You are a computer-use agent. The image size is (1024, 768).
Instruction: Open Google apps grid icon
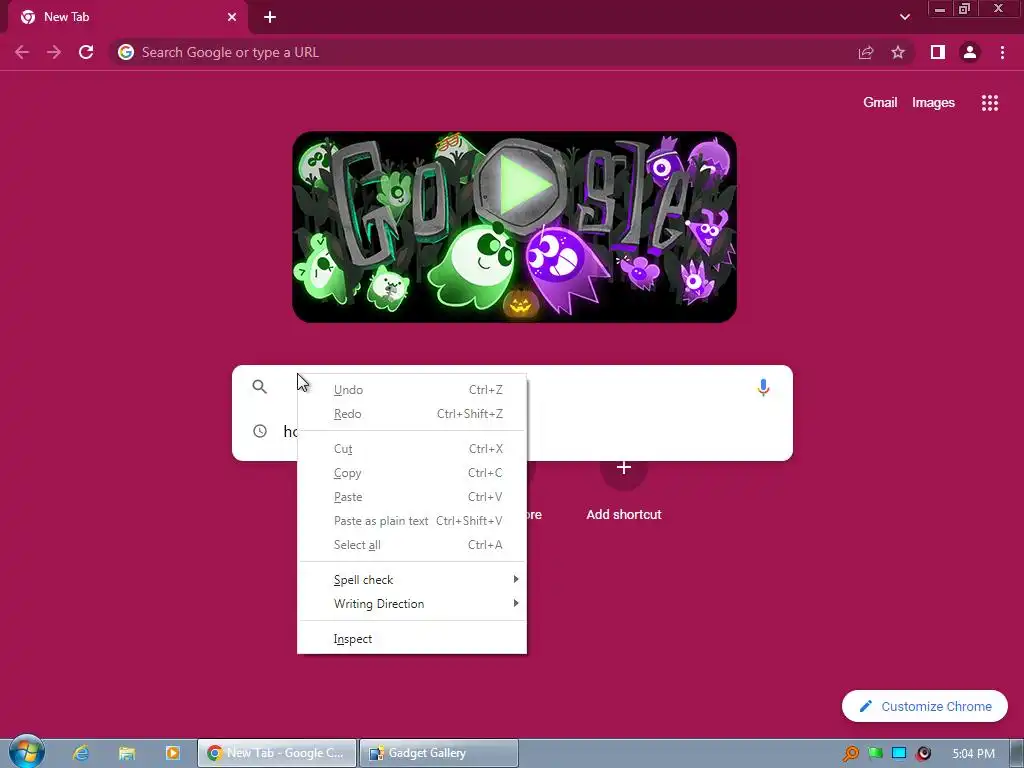click(x=990, y=103)
